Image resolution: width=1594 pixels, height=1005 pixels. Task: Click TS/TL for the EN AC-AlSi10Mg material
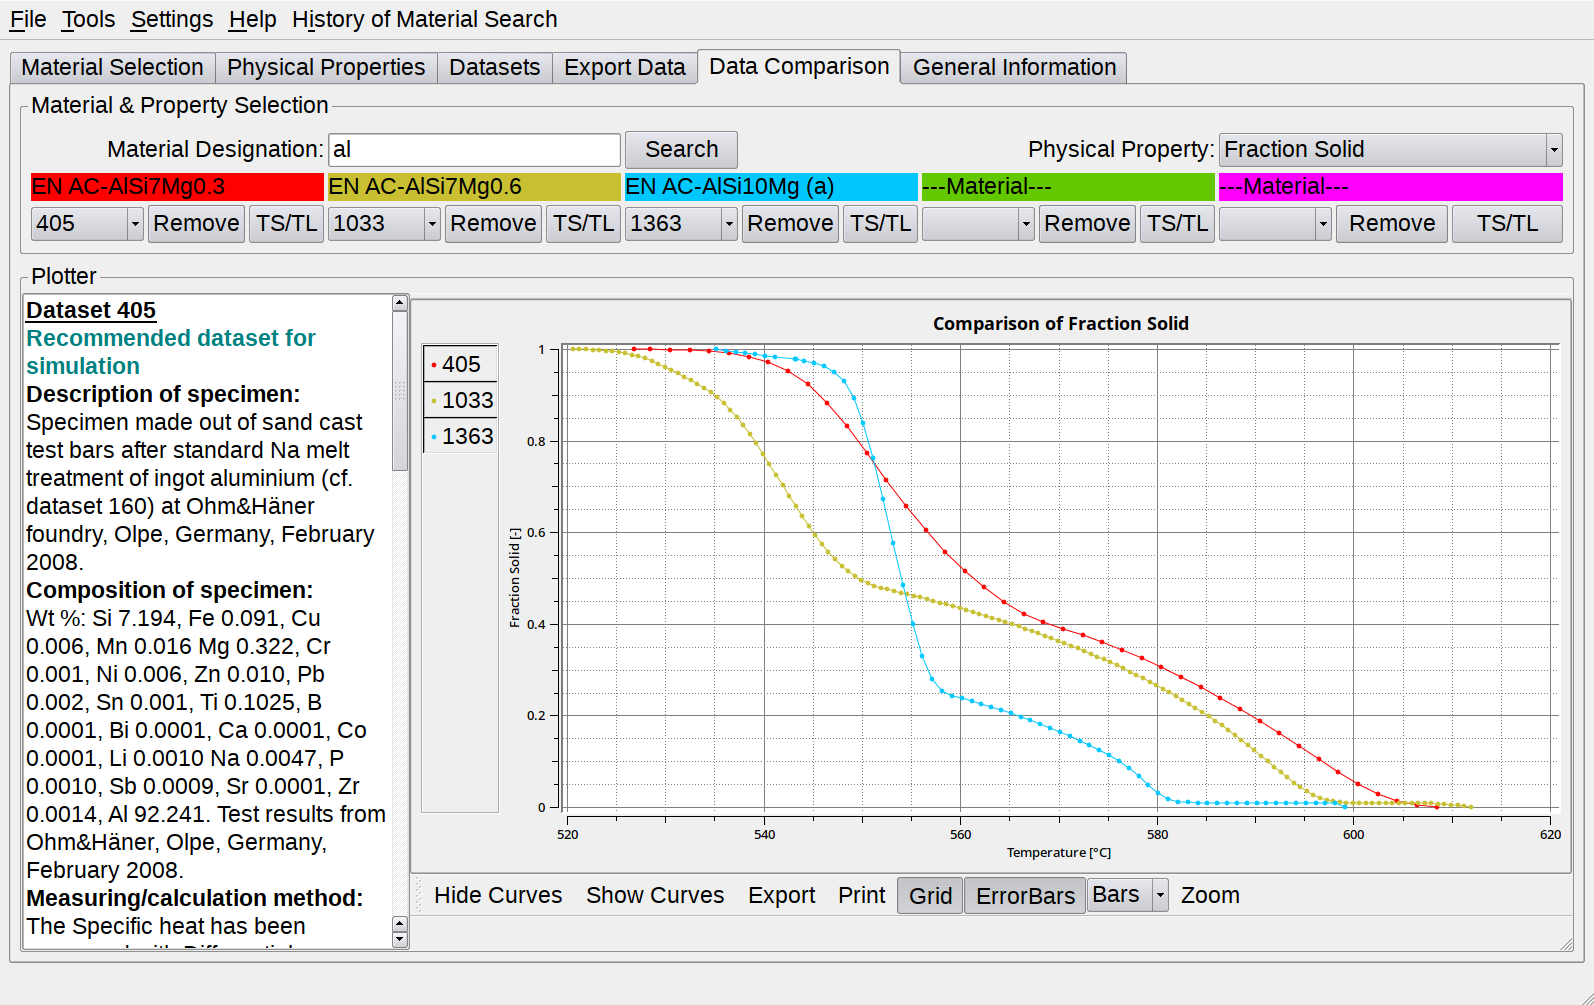coord(880,224)
